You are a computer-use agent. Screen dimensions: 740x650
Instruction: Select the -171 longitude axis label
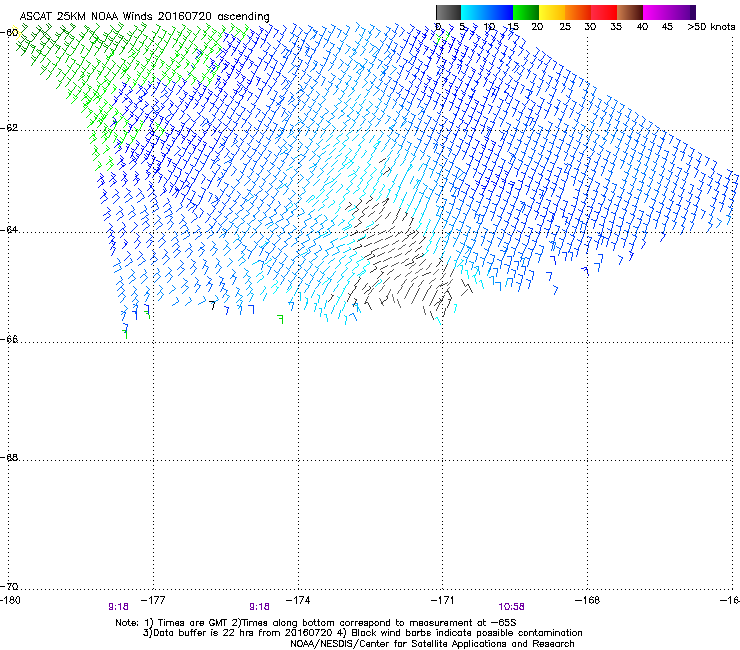(x=443, y=600)
